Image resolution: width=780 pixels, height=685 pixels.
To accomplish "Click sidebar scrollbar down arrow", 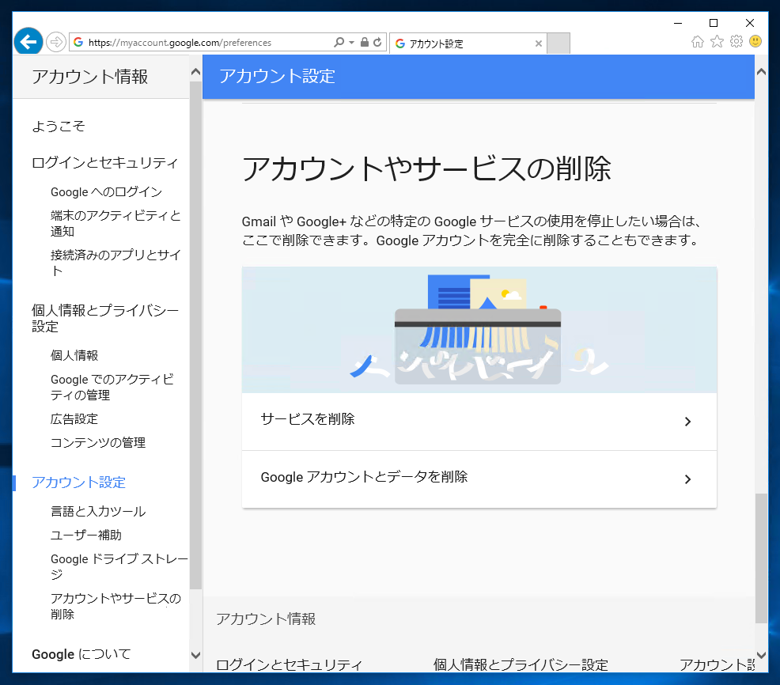I will (195, 655).
